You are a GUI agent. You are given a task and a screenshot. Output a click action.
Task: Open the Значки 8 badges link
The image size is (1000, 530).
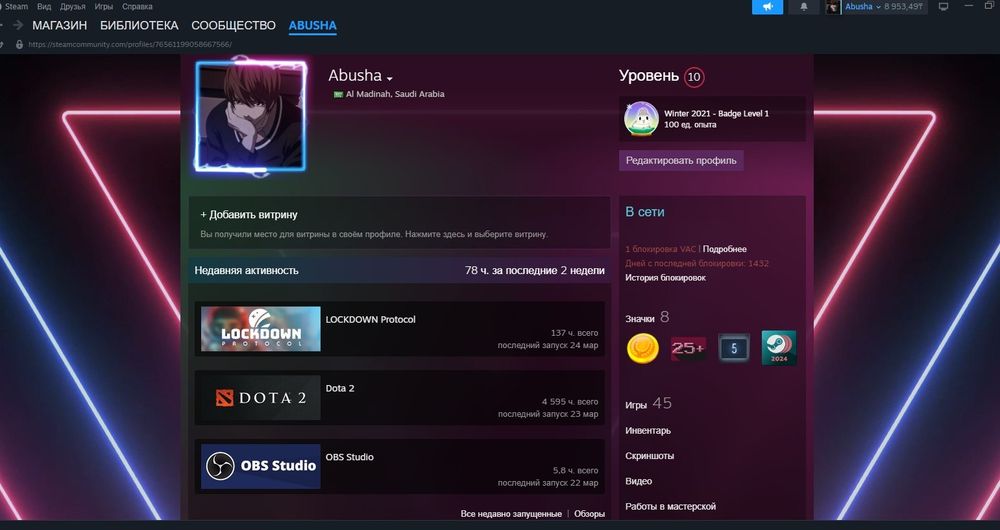647,317
